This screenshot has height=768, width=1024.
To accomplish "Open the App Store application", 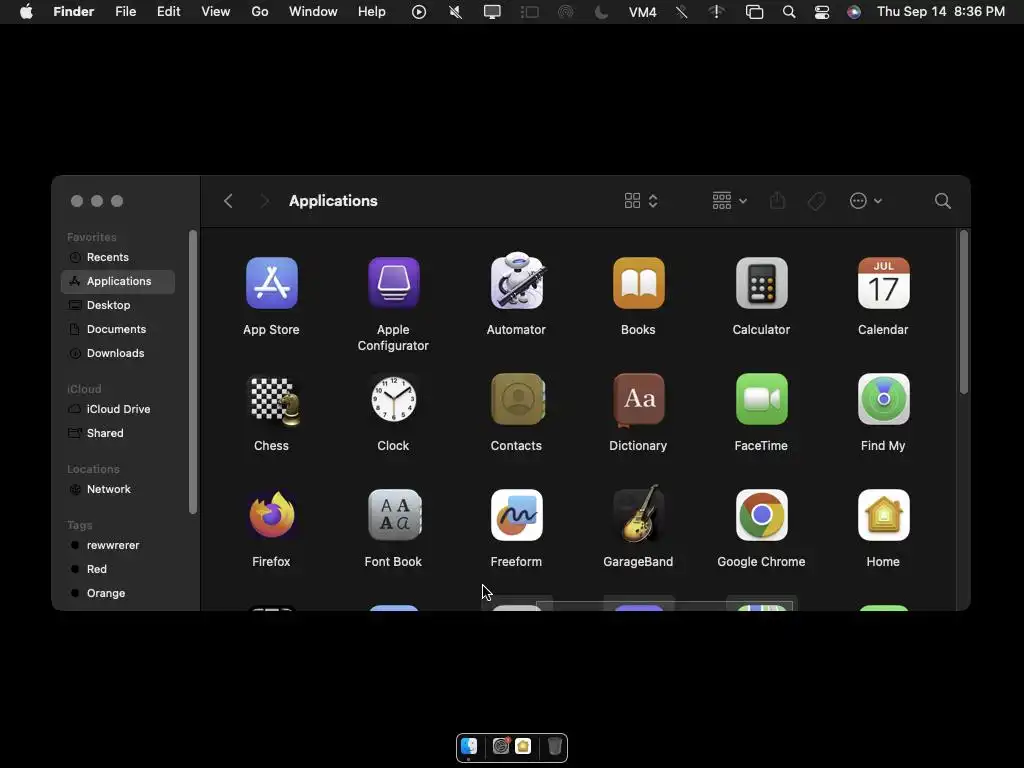I will pyautogui.click(x=272, y=283).
